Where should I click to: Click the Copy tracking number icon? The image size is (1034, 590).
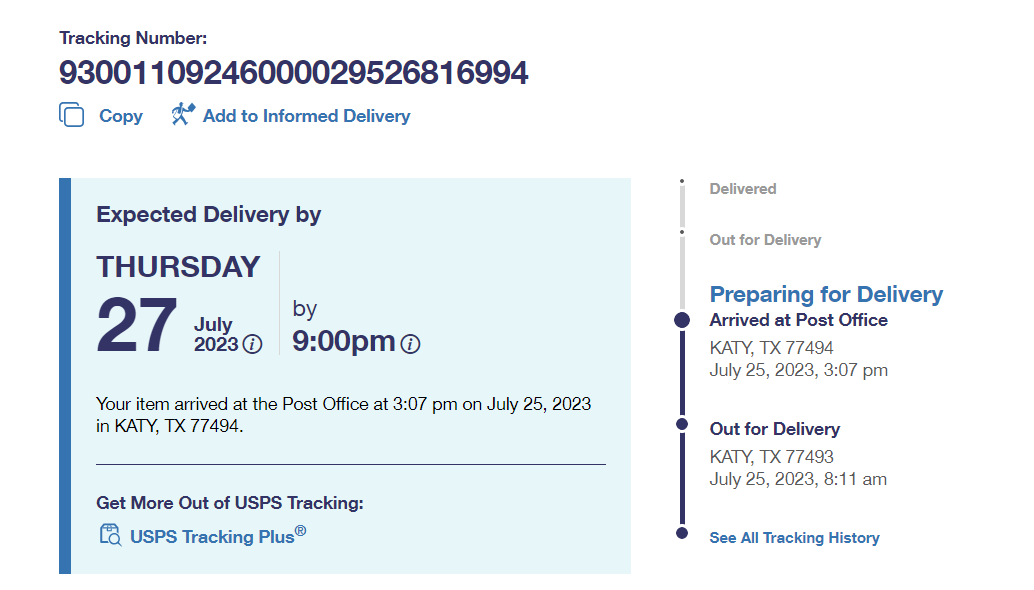click(72, 115)
